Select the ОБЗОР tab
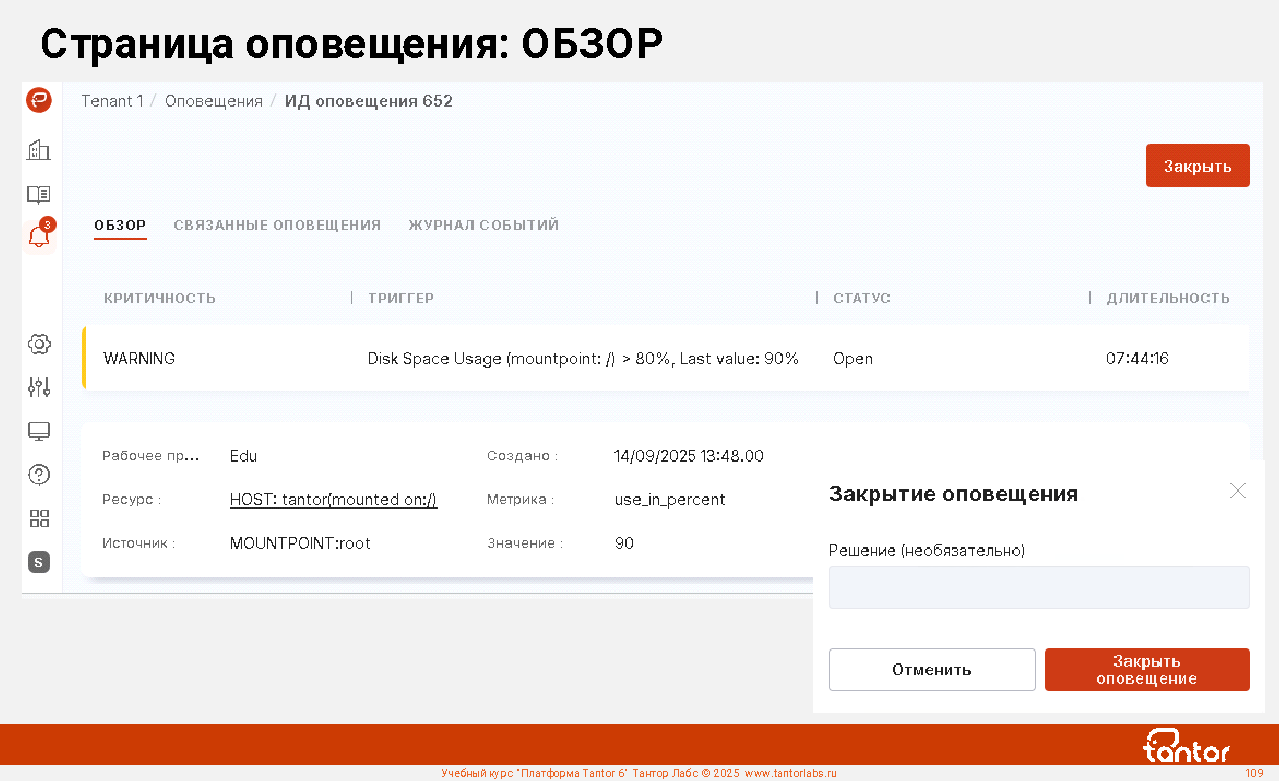The width and height of the screenshot is (1279, 781). point(120,225)
